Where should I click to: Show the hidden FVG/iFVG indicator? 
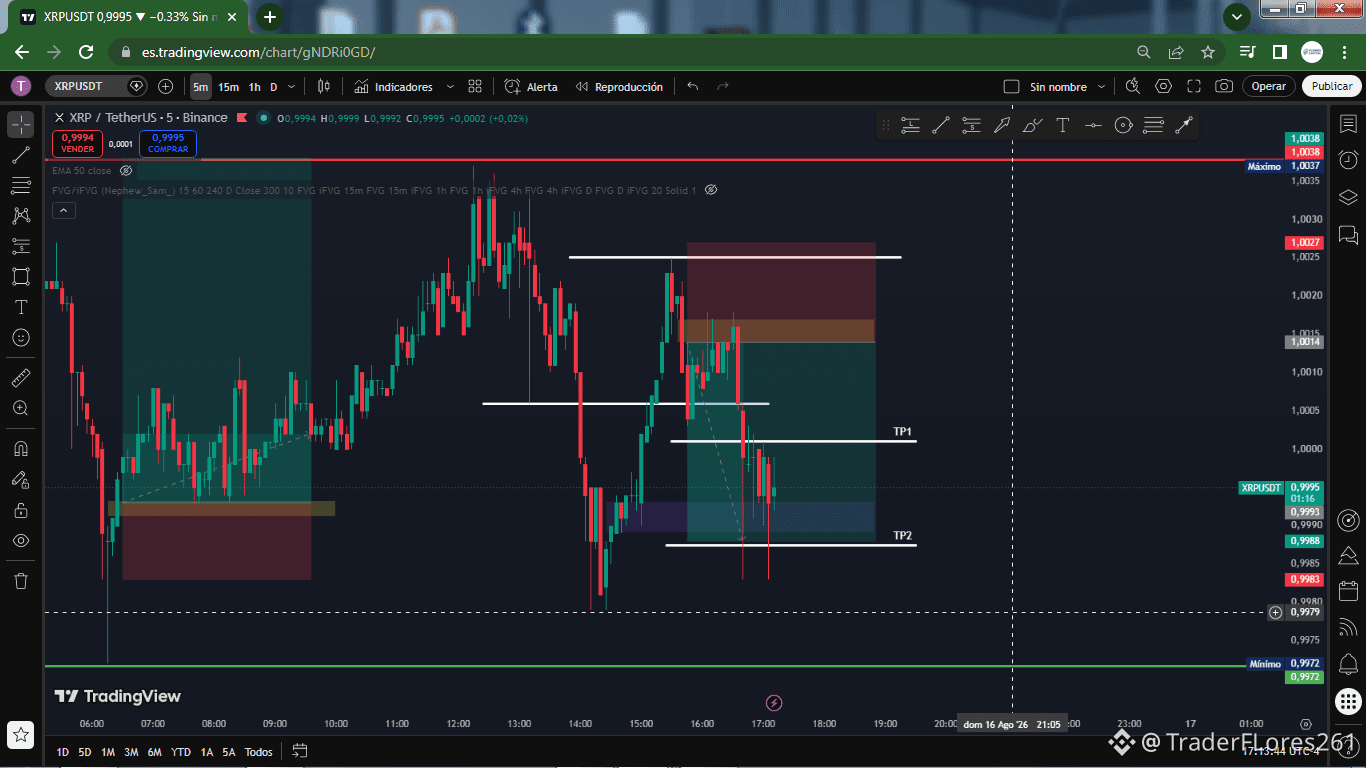click(711, 190)
